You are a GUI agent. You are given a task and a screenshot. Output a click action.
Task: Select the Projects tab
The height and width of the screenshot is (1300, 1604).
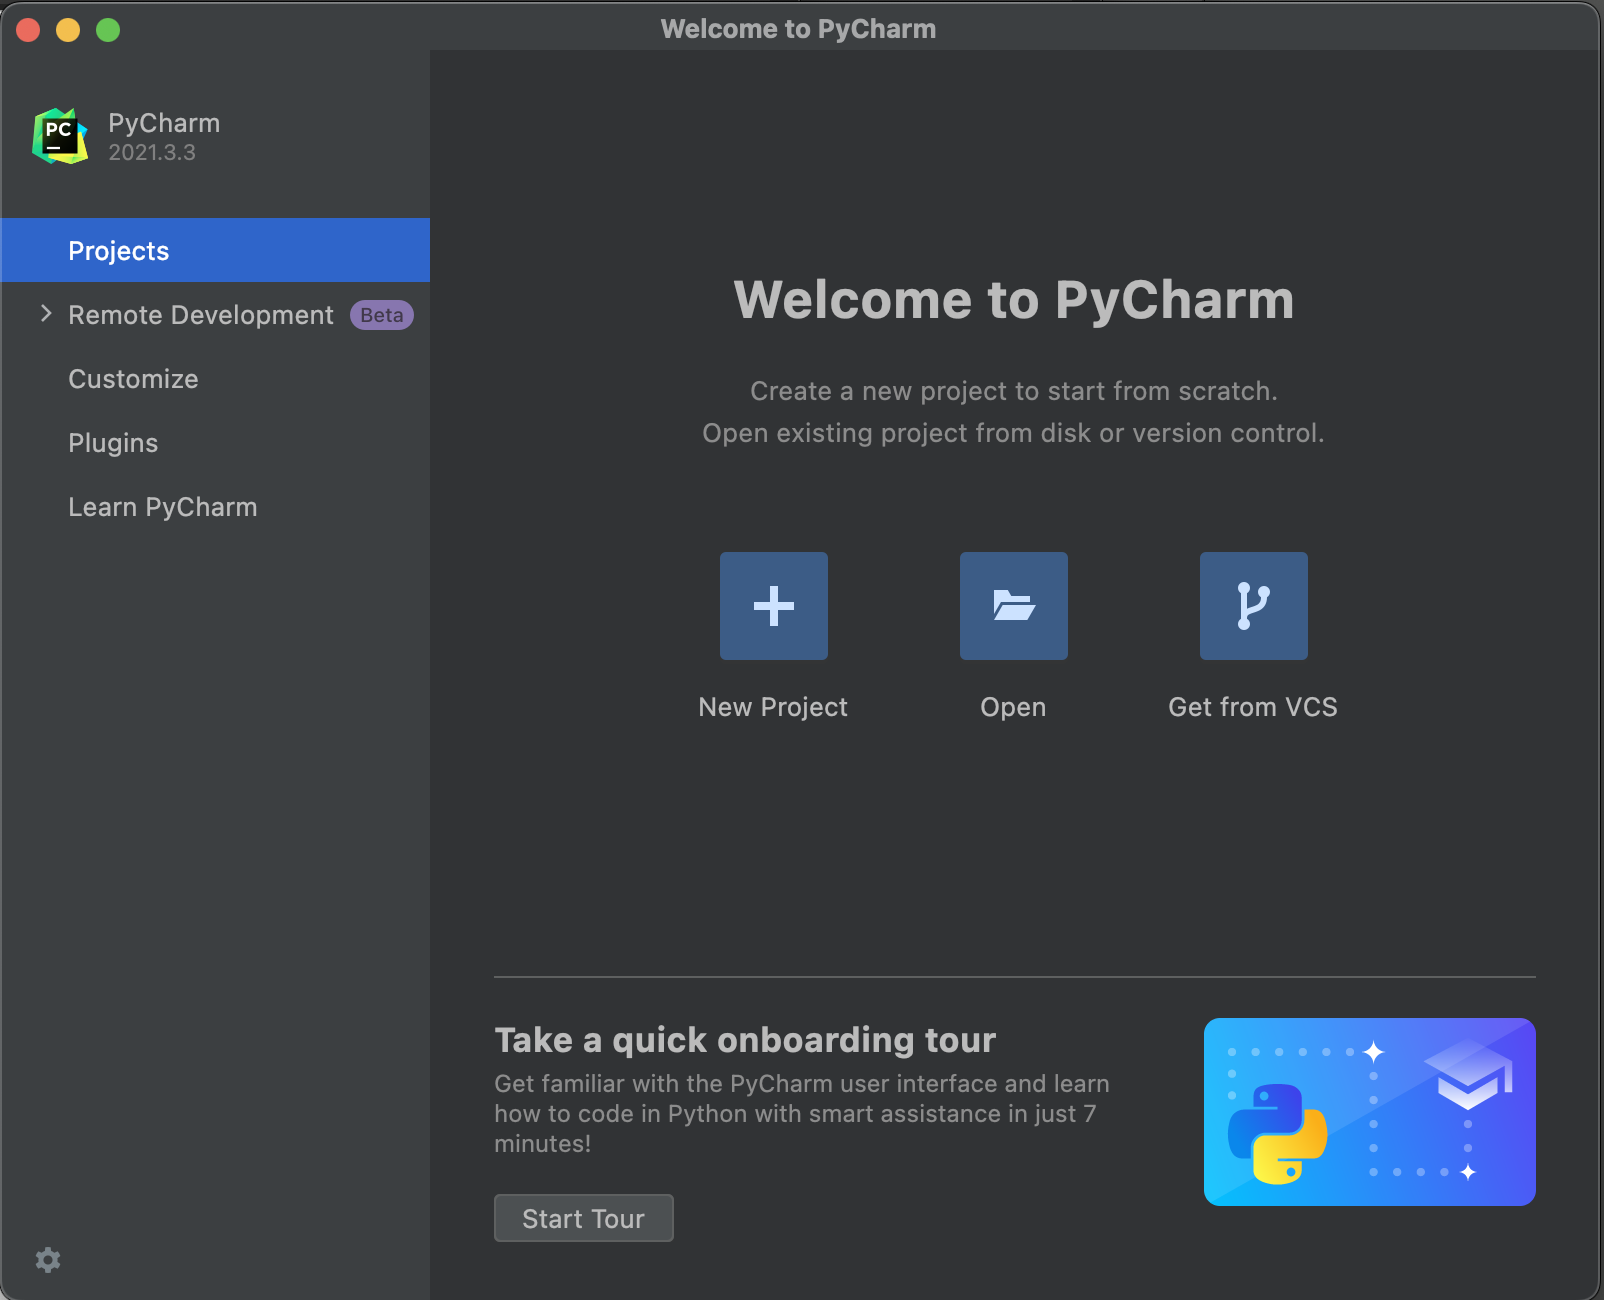click(215, 250)
